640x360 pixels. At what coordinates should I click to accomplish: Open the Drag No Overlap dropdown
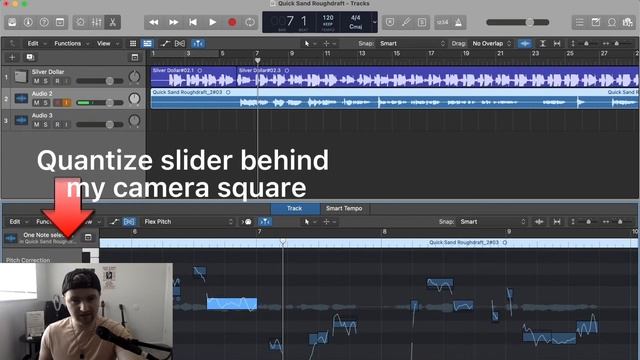(491, 43)
